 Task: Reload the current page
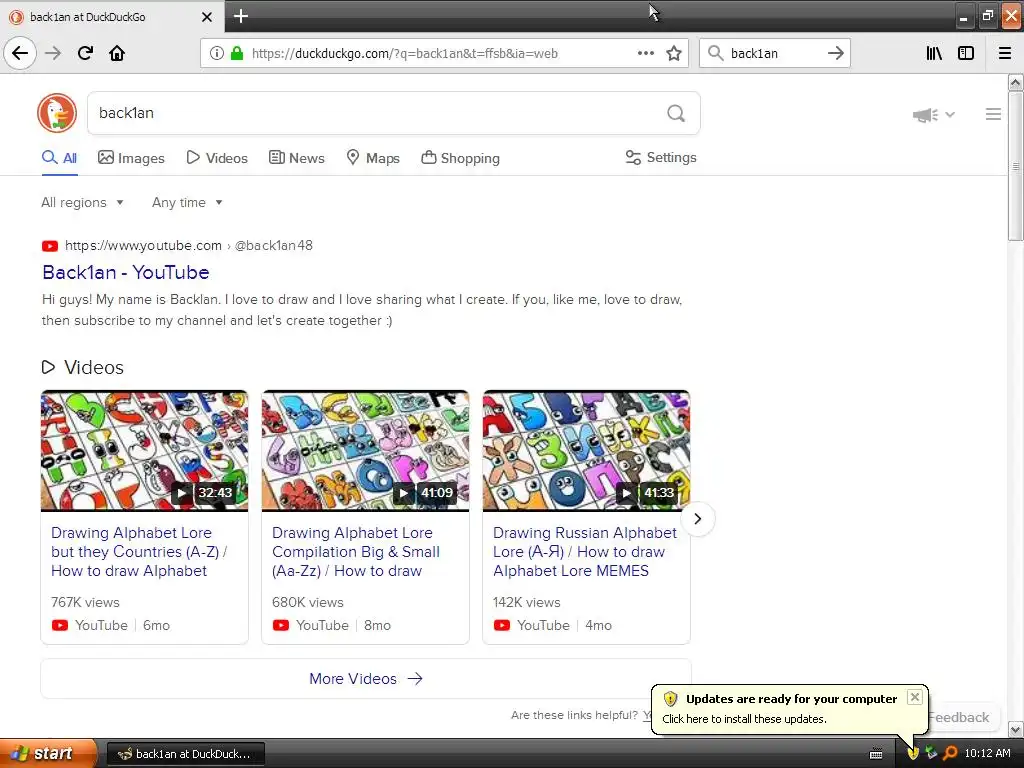click(85, 53)
